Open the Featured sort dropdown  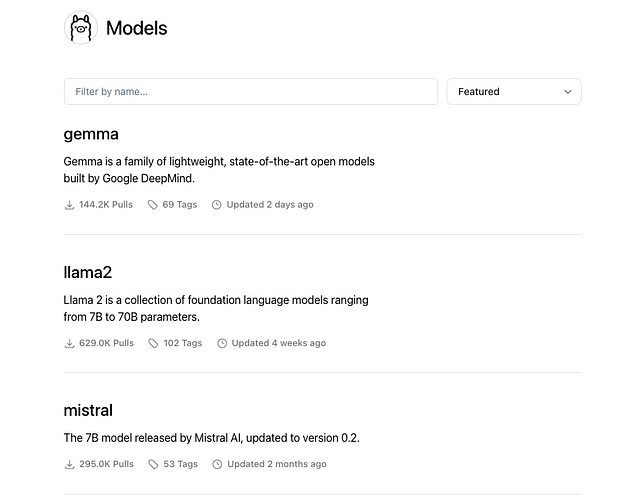tap(513, 92)
